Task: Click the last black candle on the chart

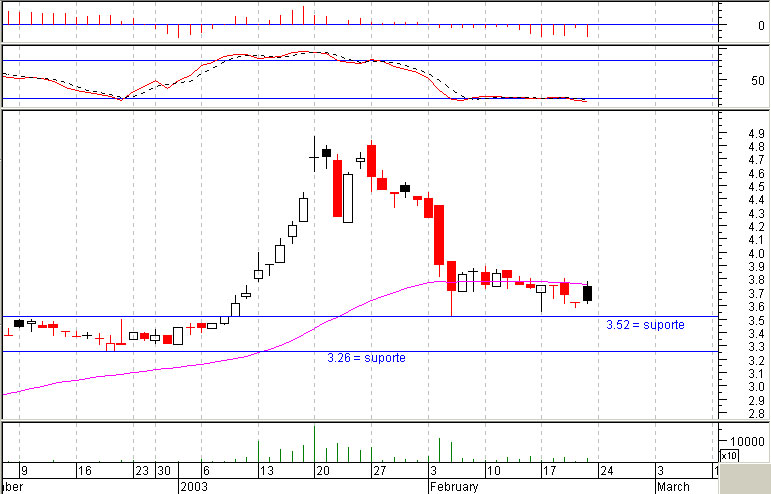Action: 587,293
